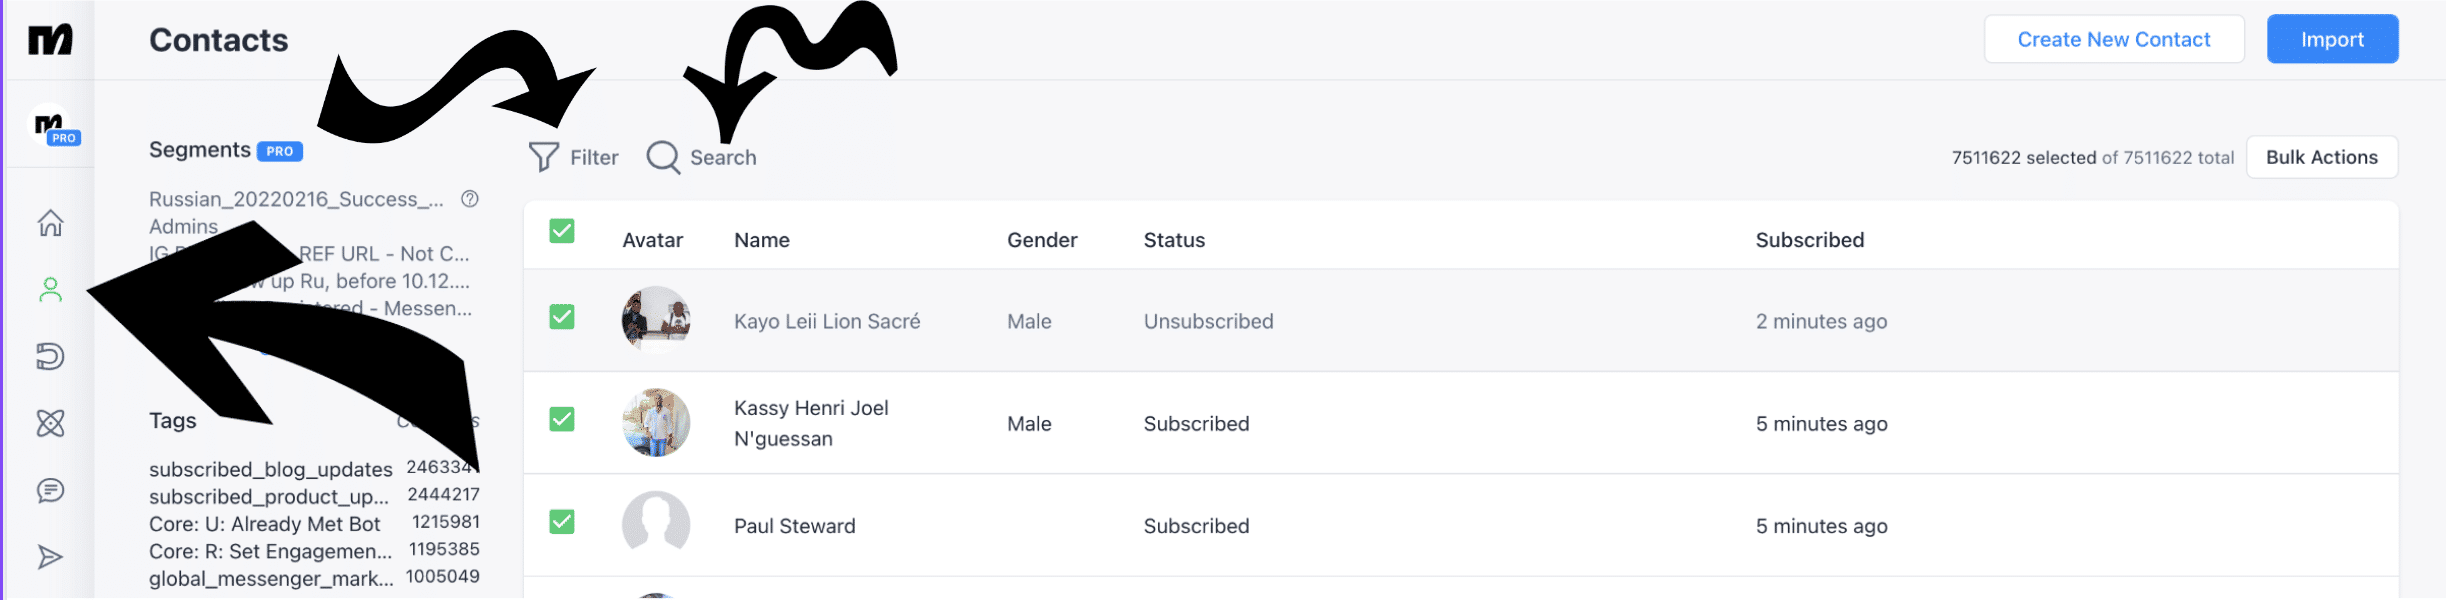The height and width of the screenshot is (600, 2446).
Task: Open Kassy Henri Joel N'guessan avatar thumbnail
Action: (x=656, y=423)
